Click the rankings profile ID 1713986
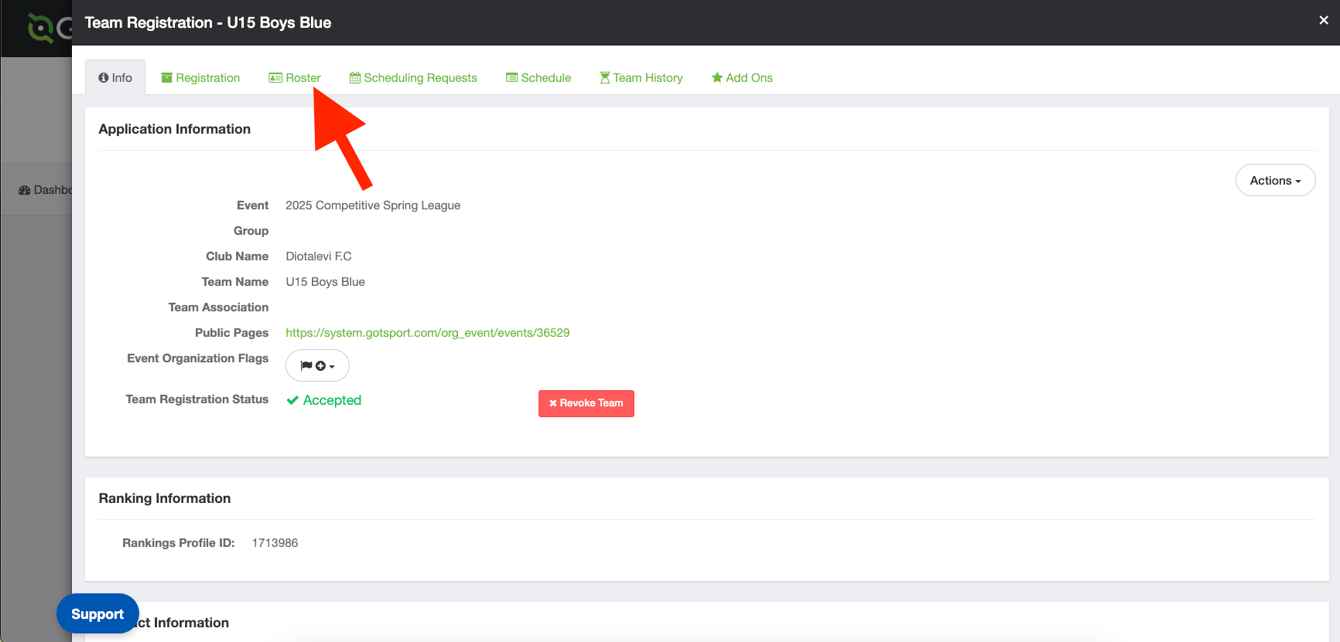Screen dimensions: 1340x642 (x=275, y=543)
